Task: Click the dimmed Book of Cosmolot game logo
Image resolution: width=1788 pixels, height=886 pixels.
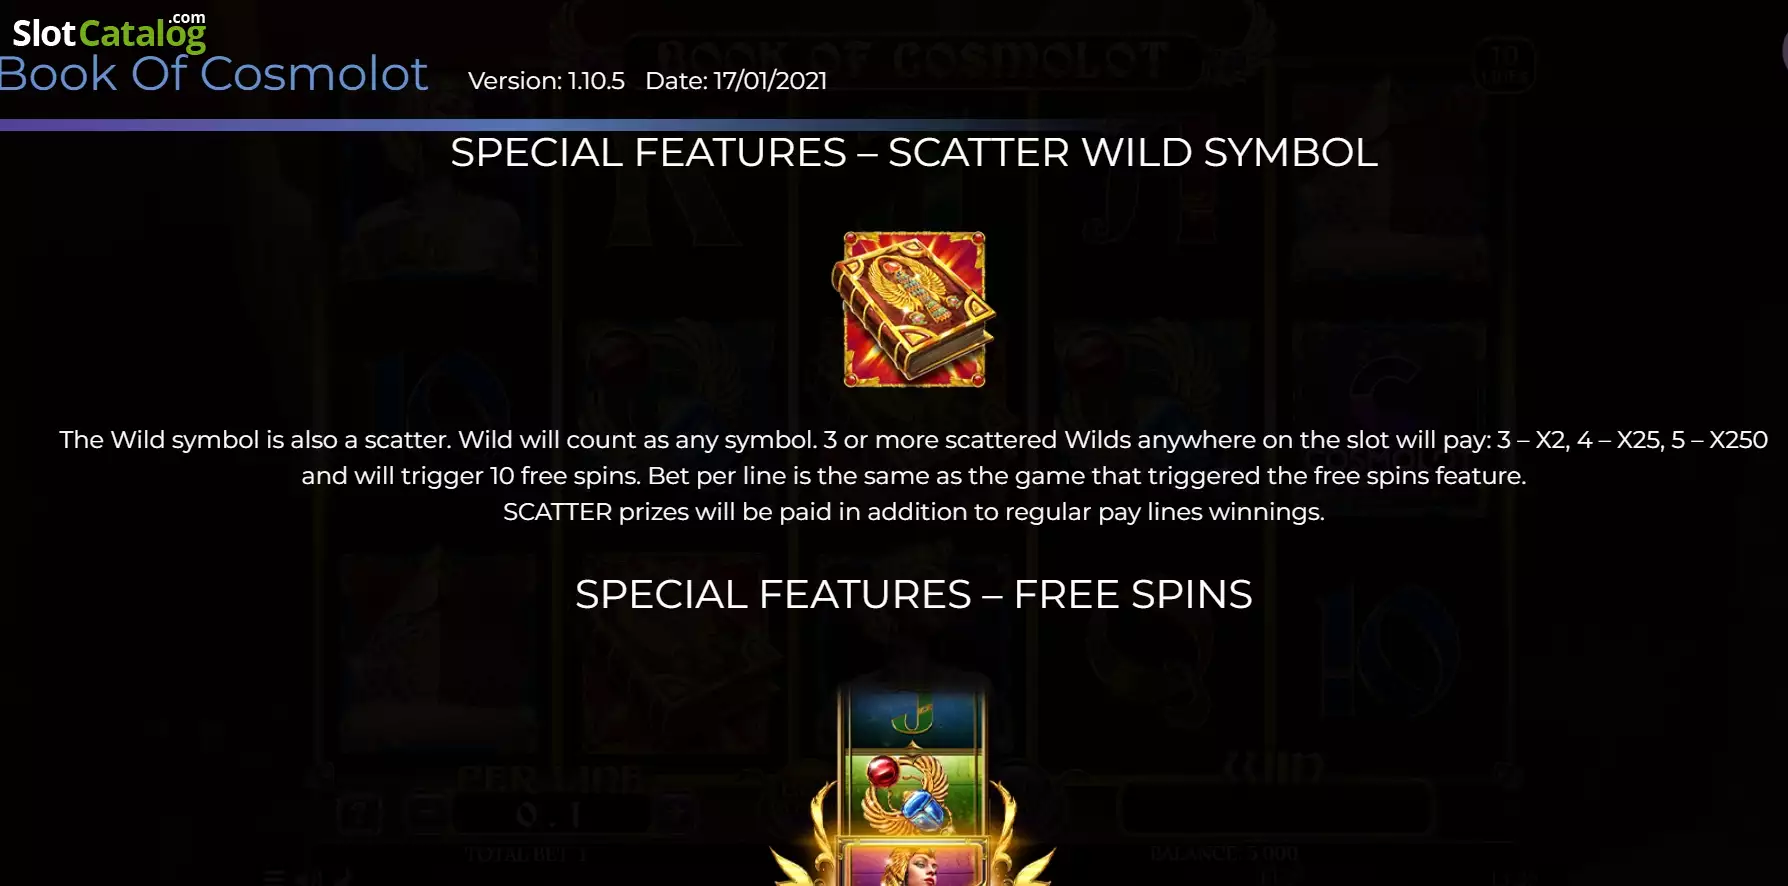Action: (913, 60)
